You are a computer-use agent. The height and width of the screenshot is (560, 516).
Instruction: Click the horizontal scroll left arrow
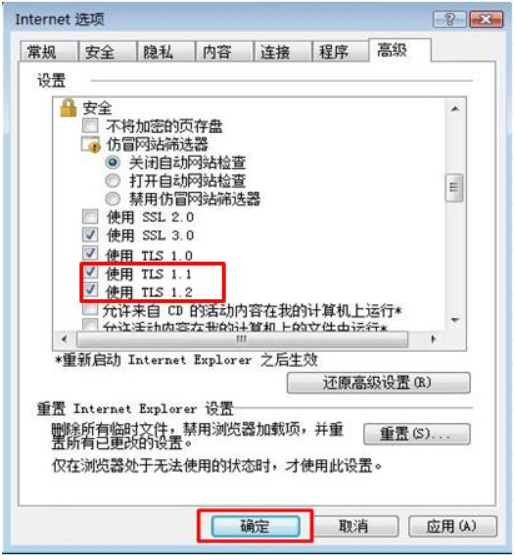(65, 339)
